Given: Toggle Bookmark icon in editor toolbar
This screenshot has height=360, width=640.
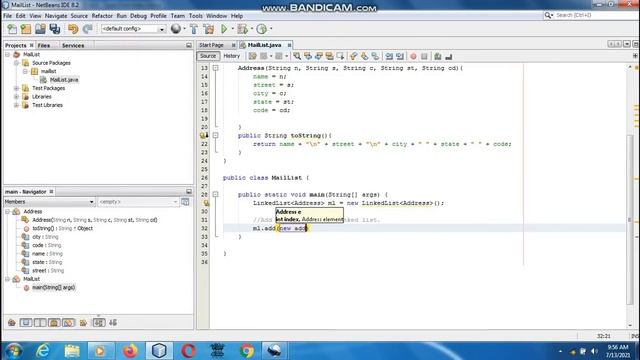Looking at the screenshot, I should [x=375, y=56].
